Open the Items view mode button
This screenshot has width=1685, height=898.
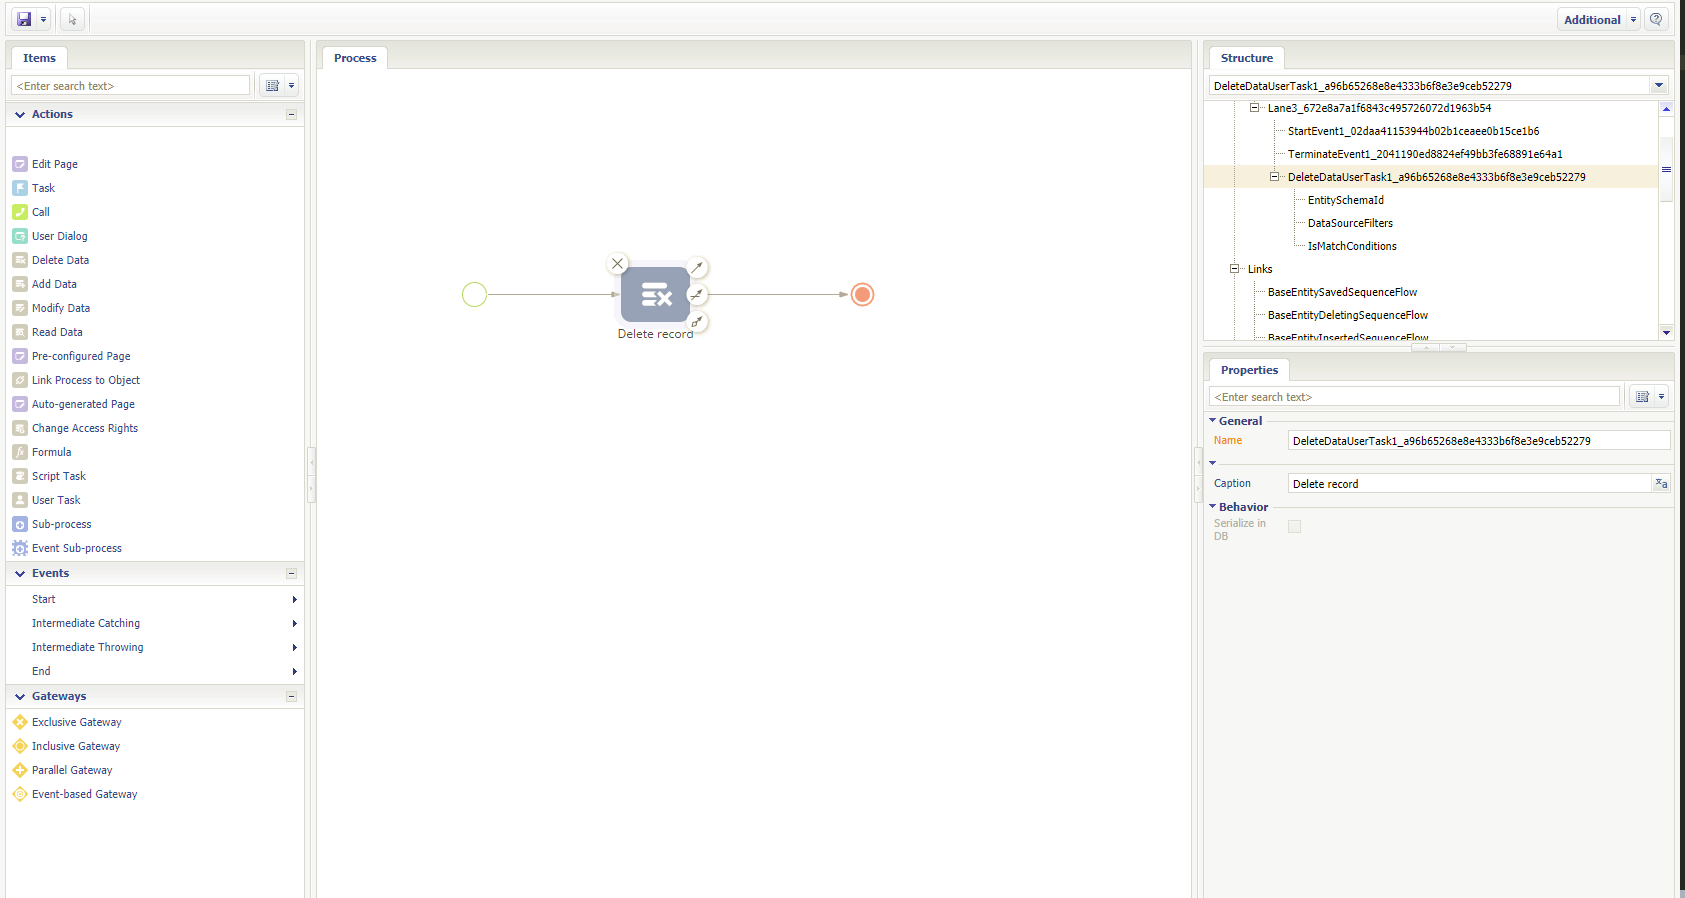click(279, 86)
